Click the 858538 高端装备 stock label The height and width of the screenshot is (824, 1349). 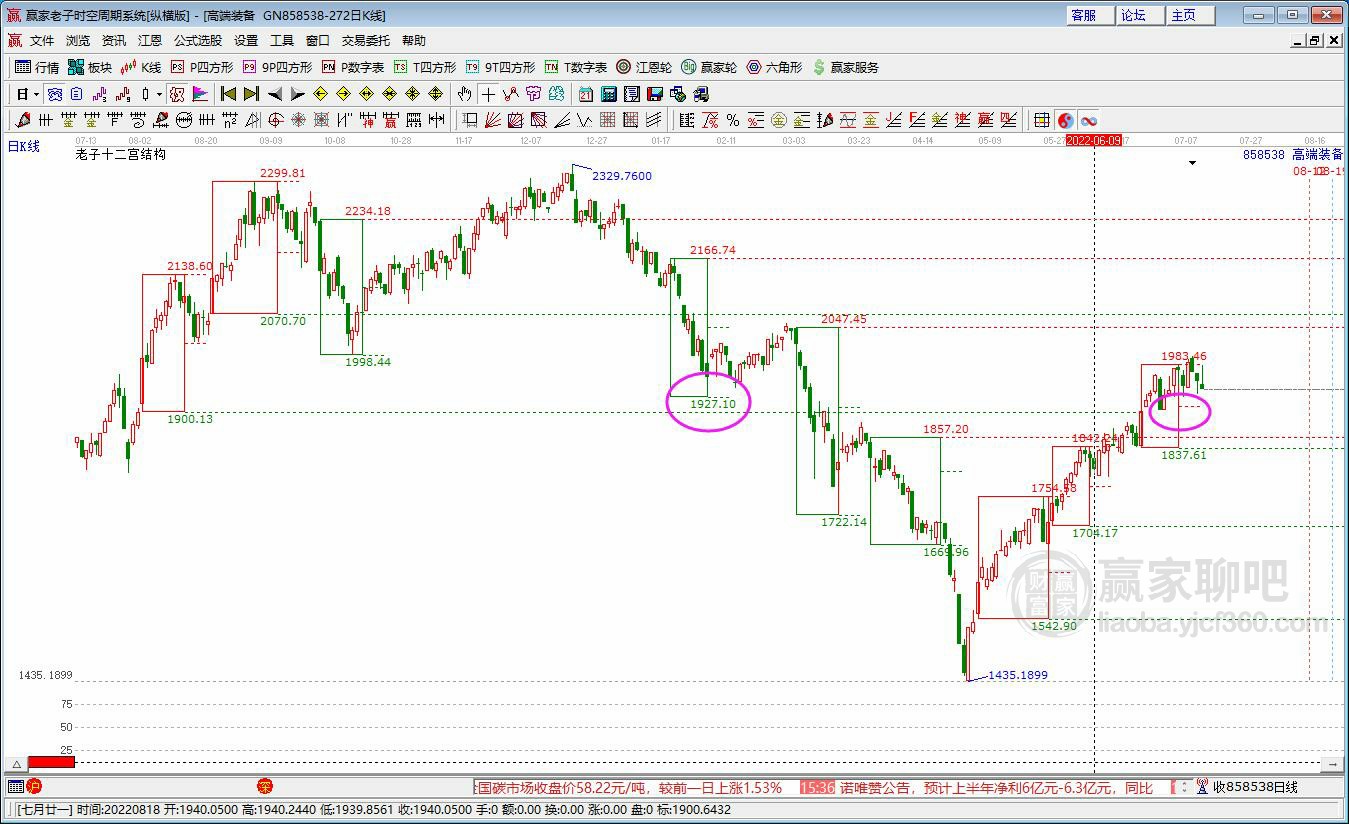point(1293,155)
